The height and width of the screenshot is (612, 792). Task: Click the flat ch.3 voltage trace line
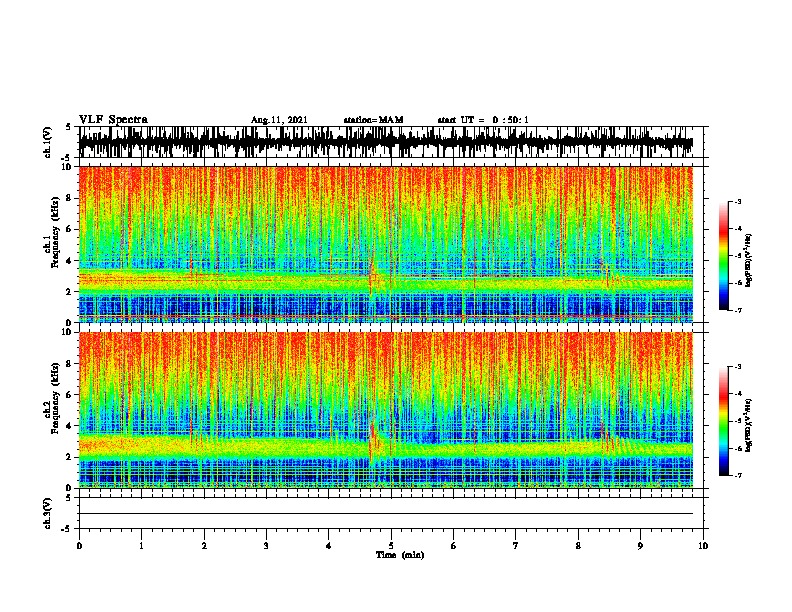pos(386,514)
